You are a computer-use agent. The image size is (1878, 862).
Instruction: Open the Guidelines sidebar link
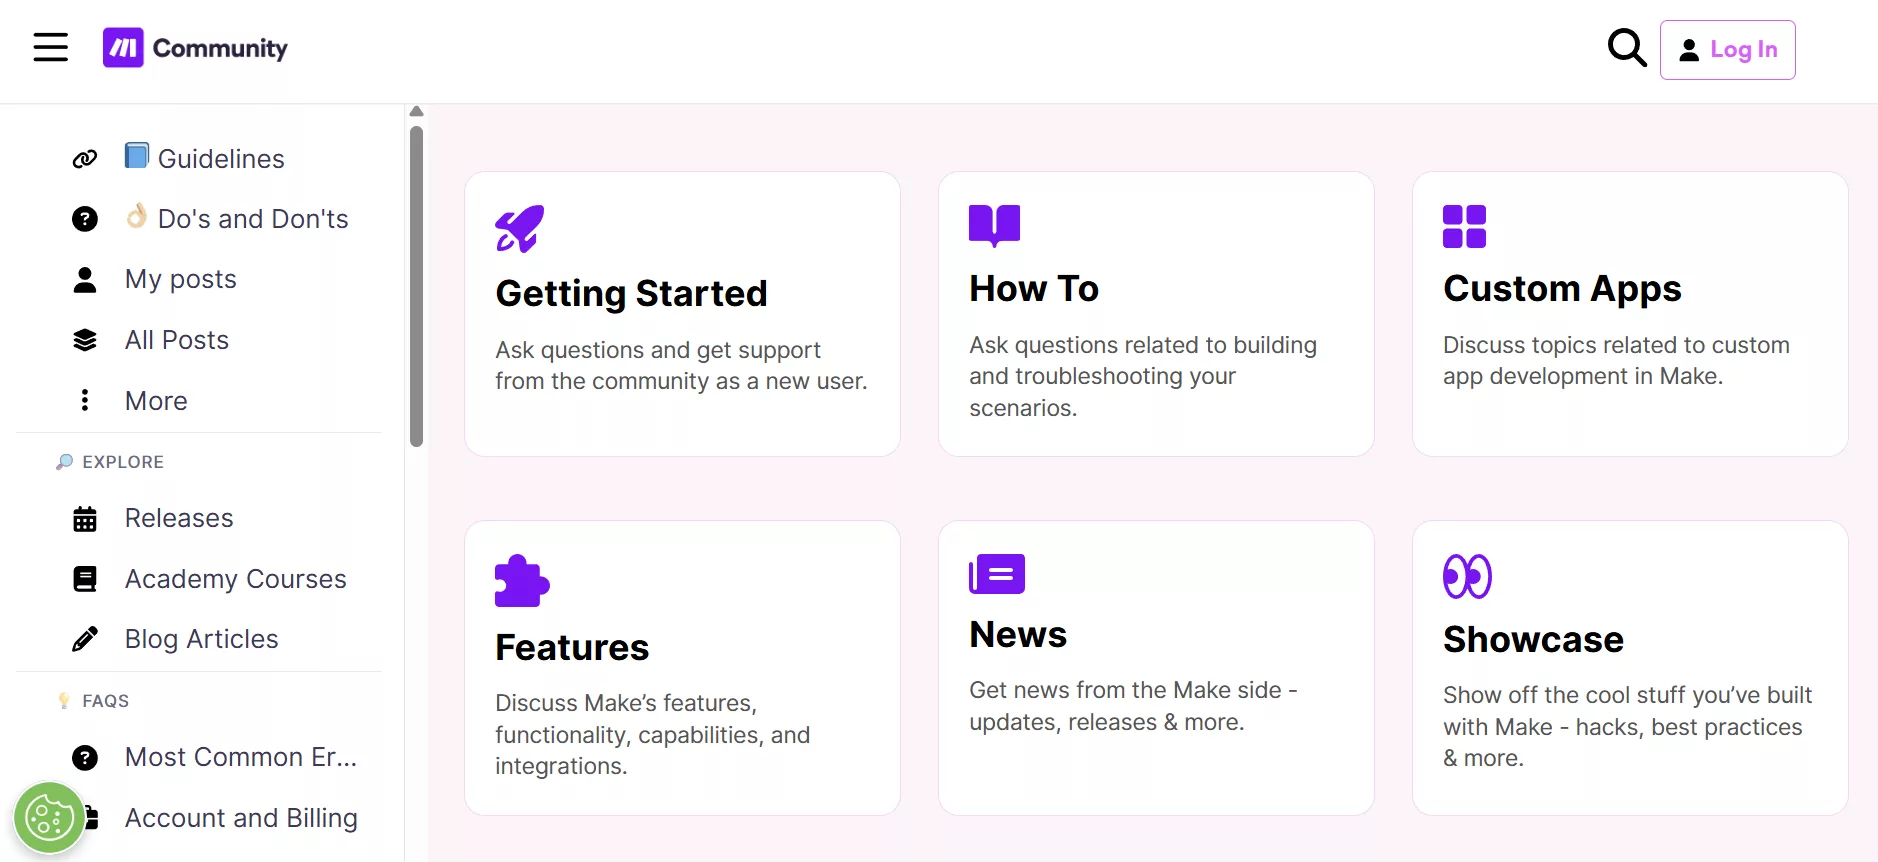(221, 159)
